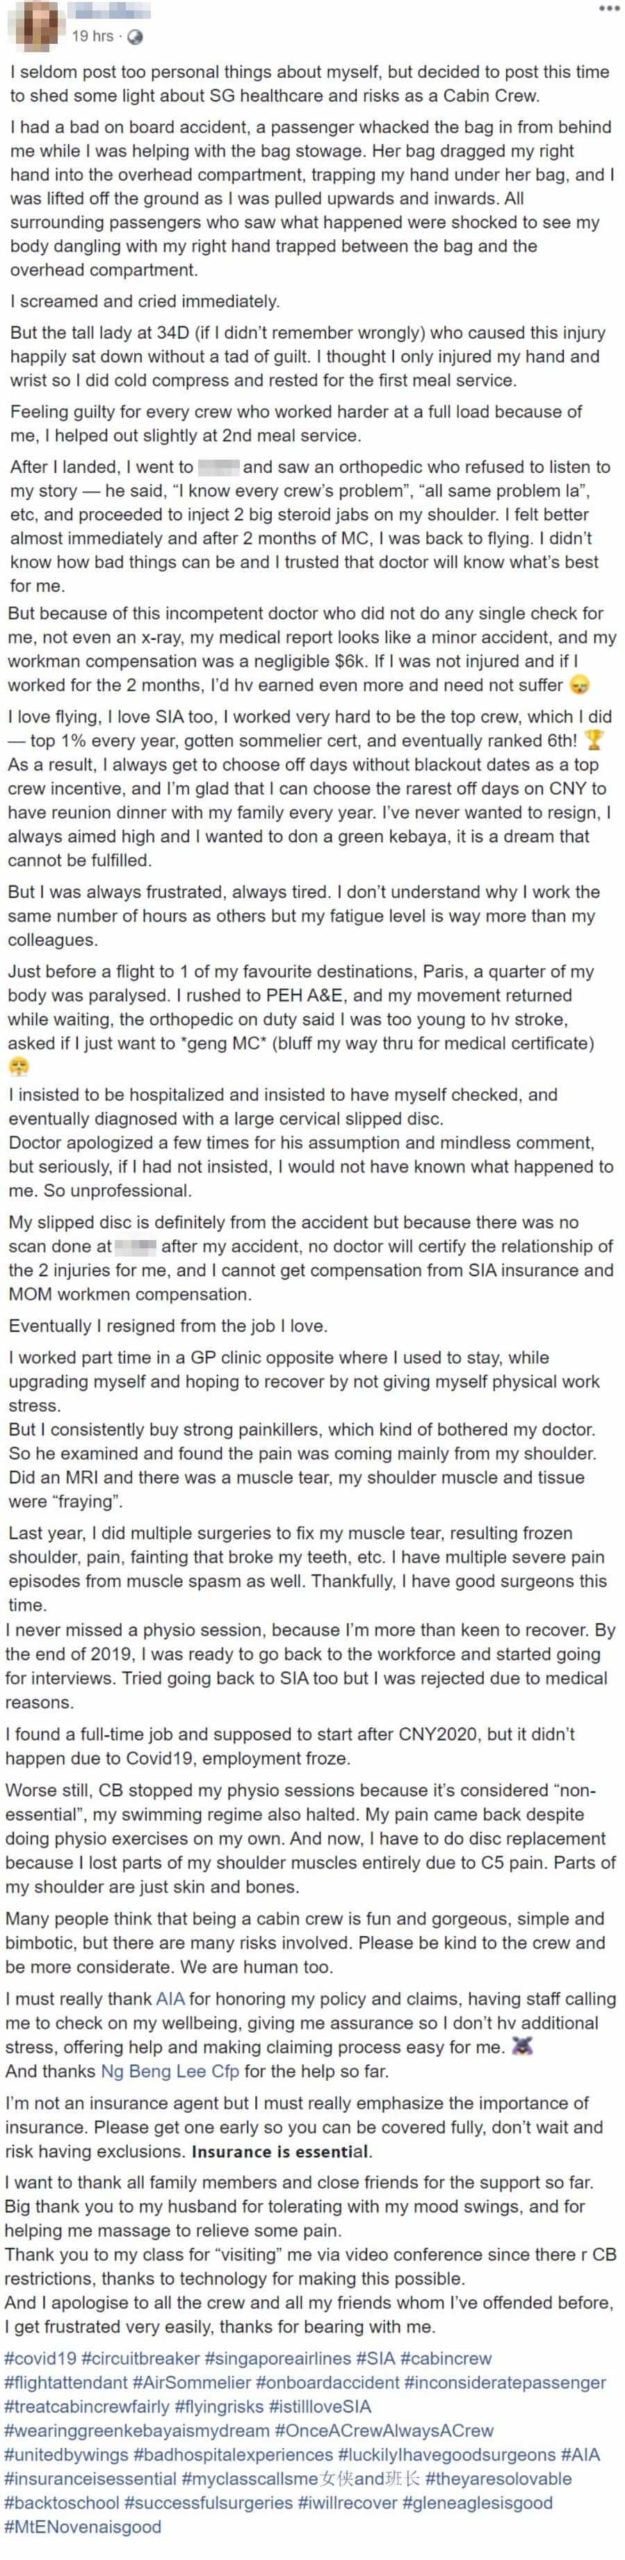This screenshot has height=2560, width=625.
Task: Click the poster's profile picture
Action: (x=31, y=24)
